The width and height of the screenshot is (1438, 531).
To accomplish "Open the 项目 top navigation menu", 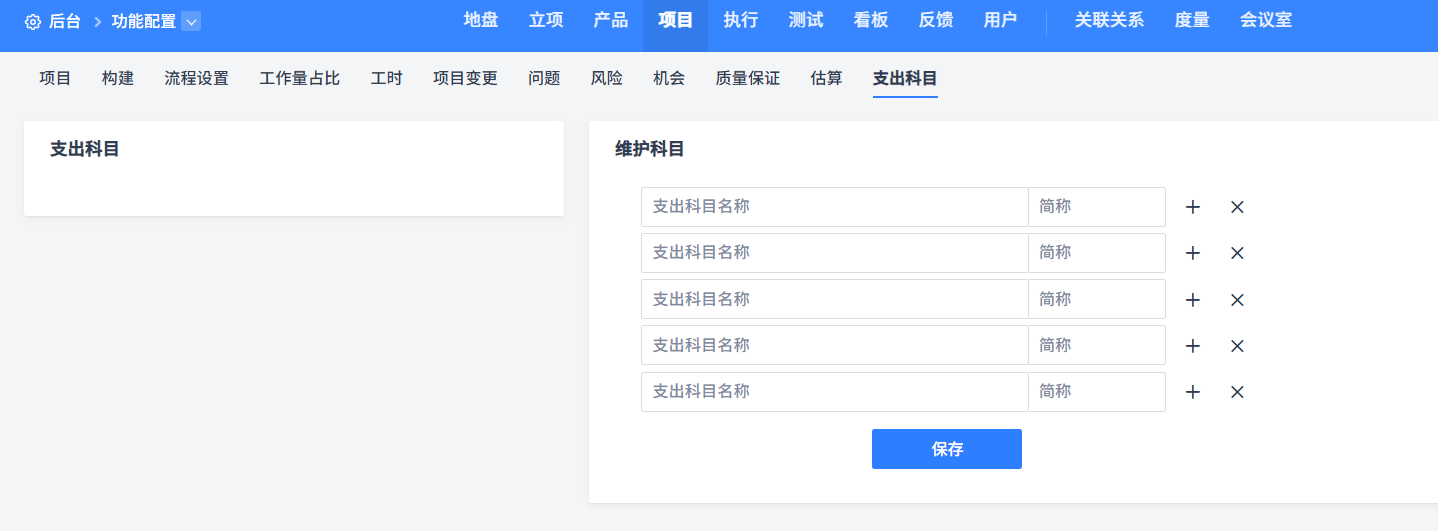I will (675, 20).
